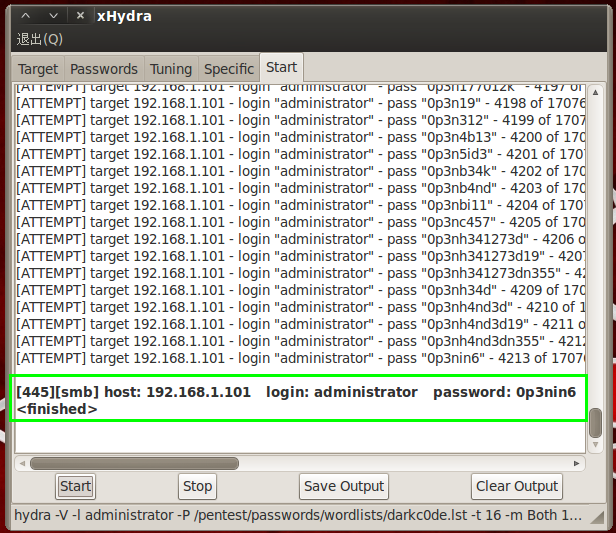Click the horizontal scrollbar left arrow
Image resolution: width=616 pixels, height=533 pixels.
(22, 463)
